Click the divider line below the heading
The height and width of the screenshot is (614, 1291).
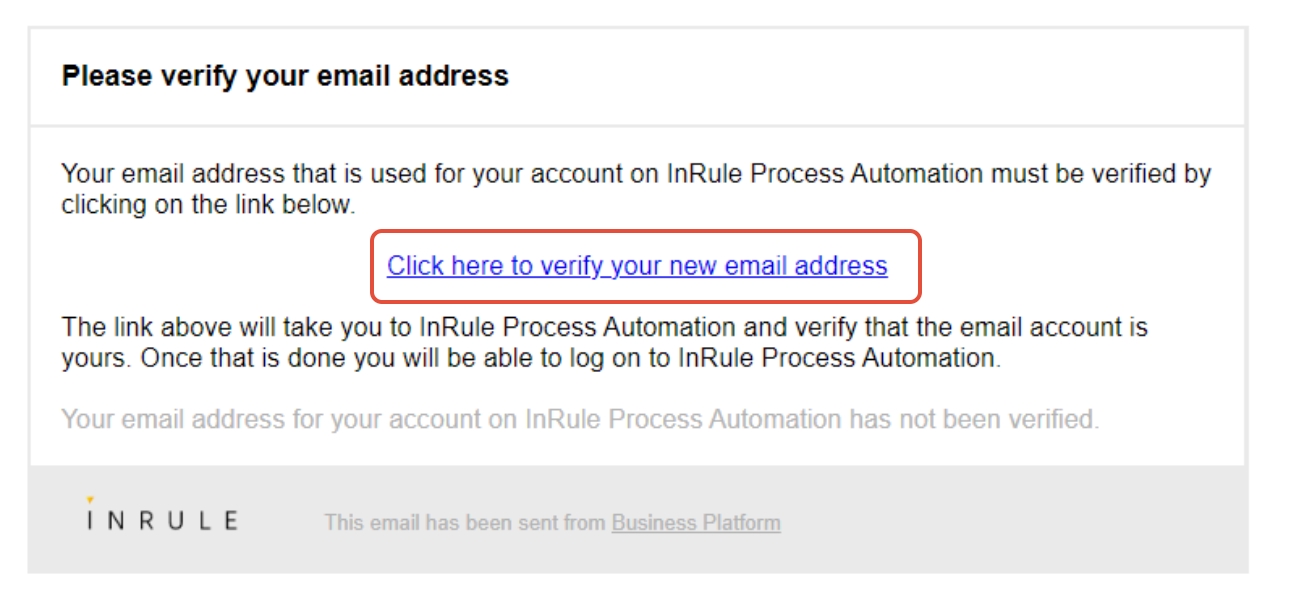(x=637, y=127)
